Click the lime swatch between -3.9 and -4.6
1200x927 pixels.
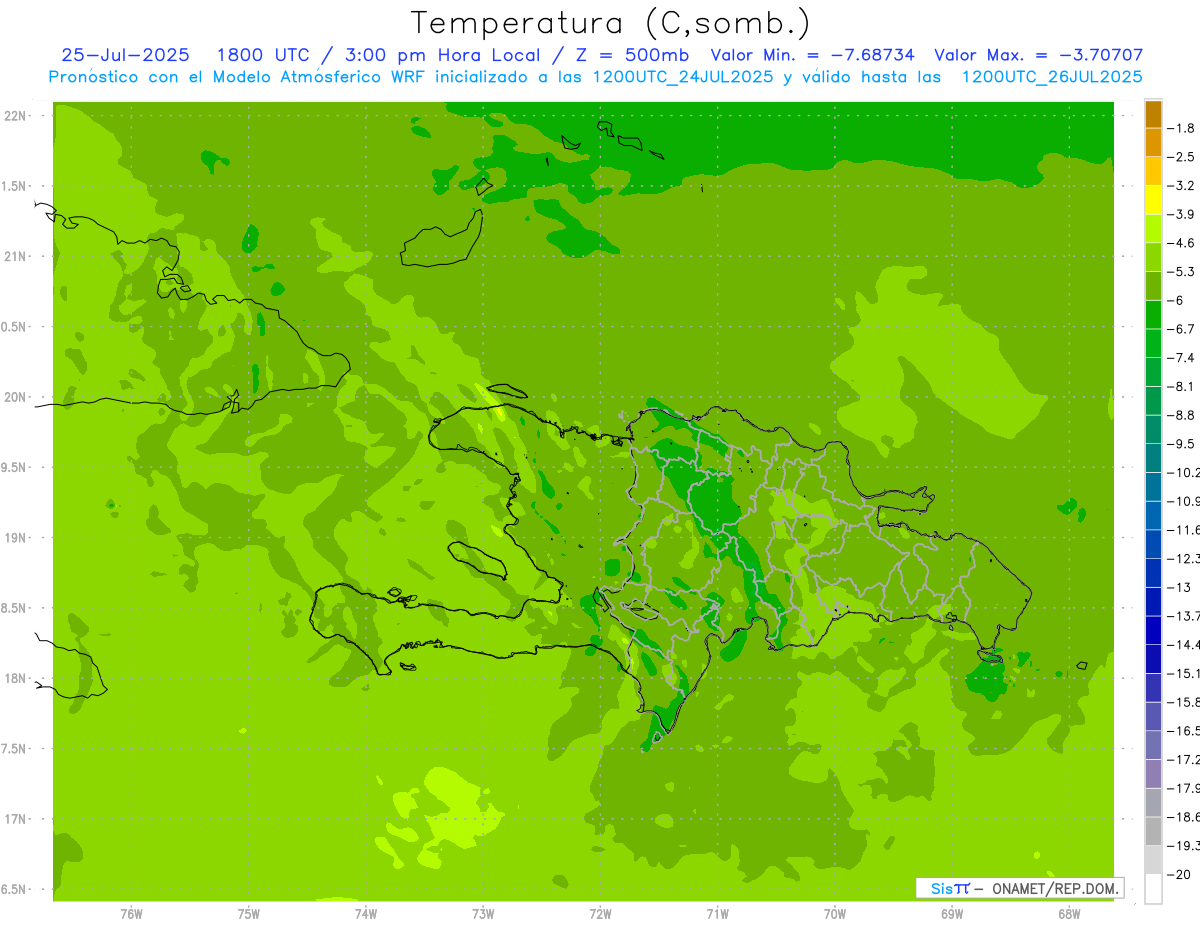1153,229
